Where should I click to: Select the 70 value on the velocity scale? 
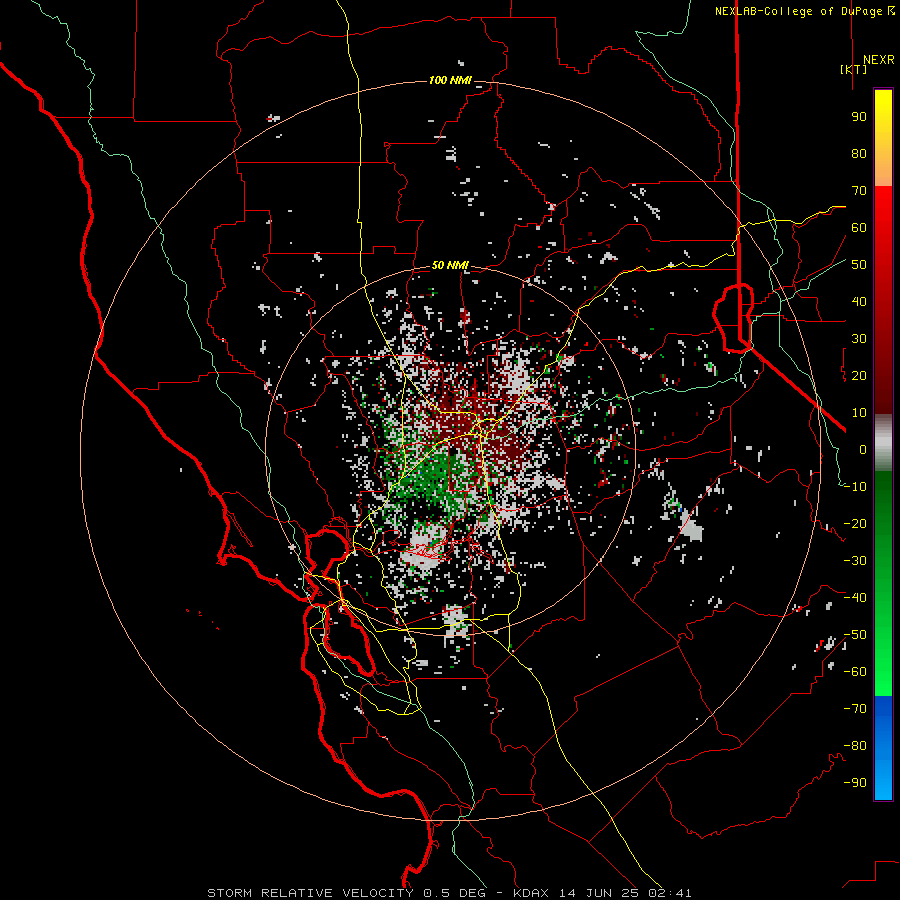pyautogui.click(x=859, y=191)
